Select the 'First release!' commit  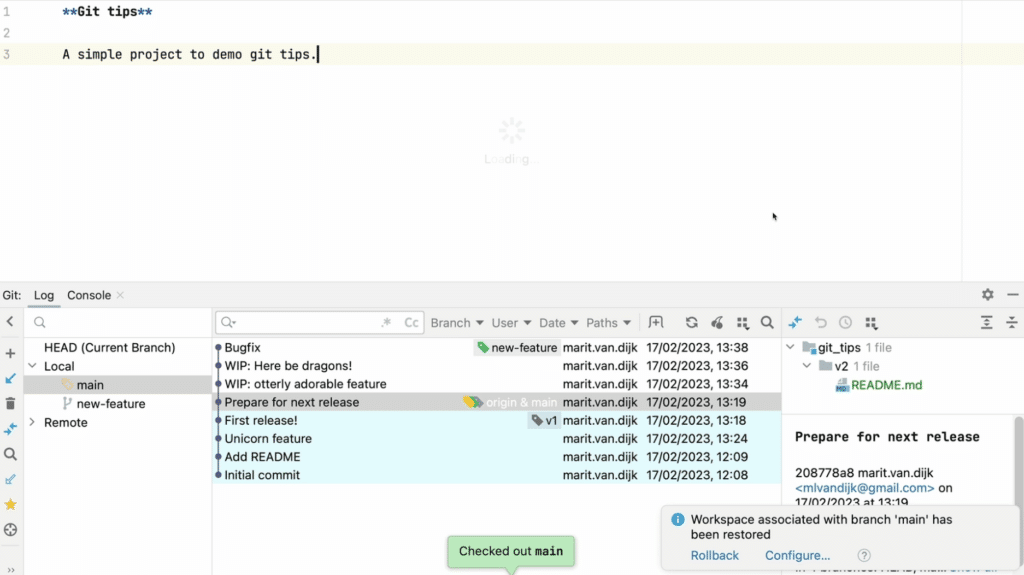click(497, 421)
